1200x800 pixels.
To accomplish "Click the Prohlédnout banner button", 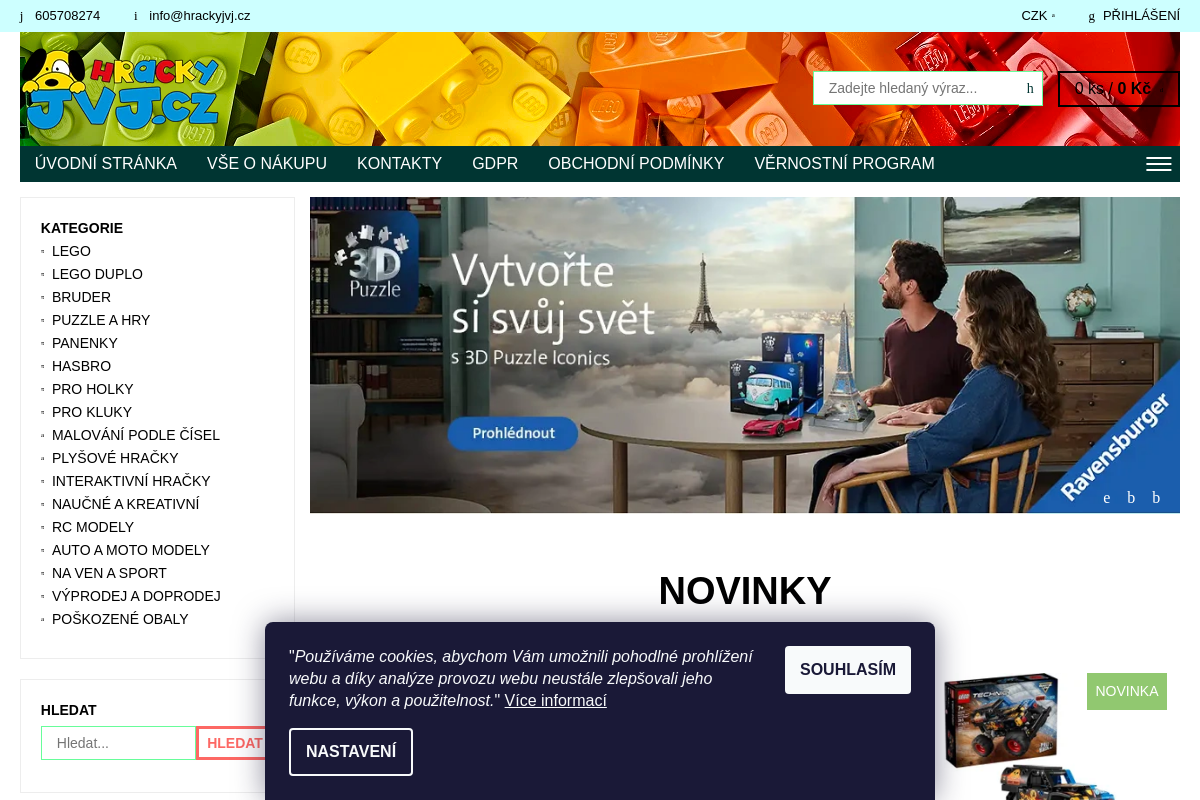I will coord(513,434).
